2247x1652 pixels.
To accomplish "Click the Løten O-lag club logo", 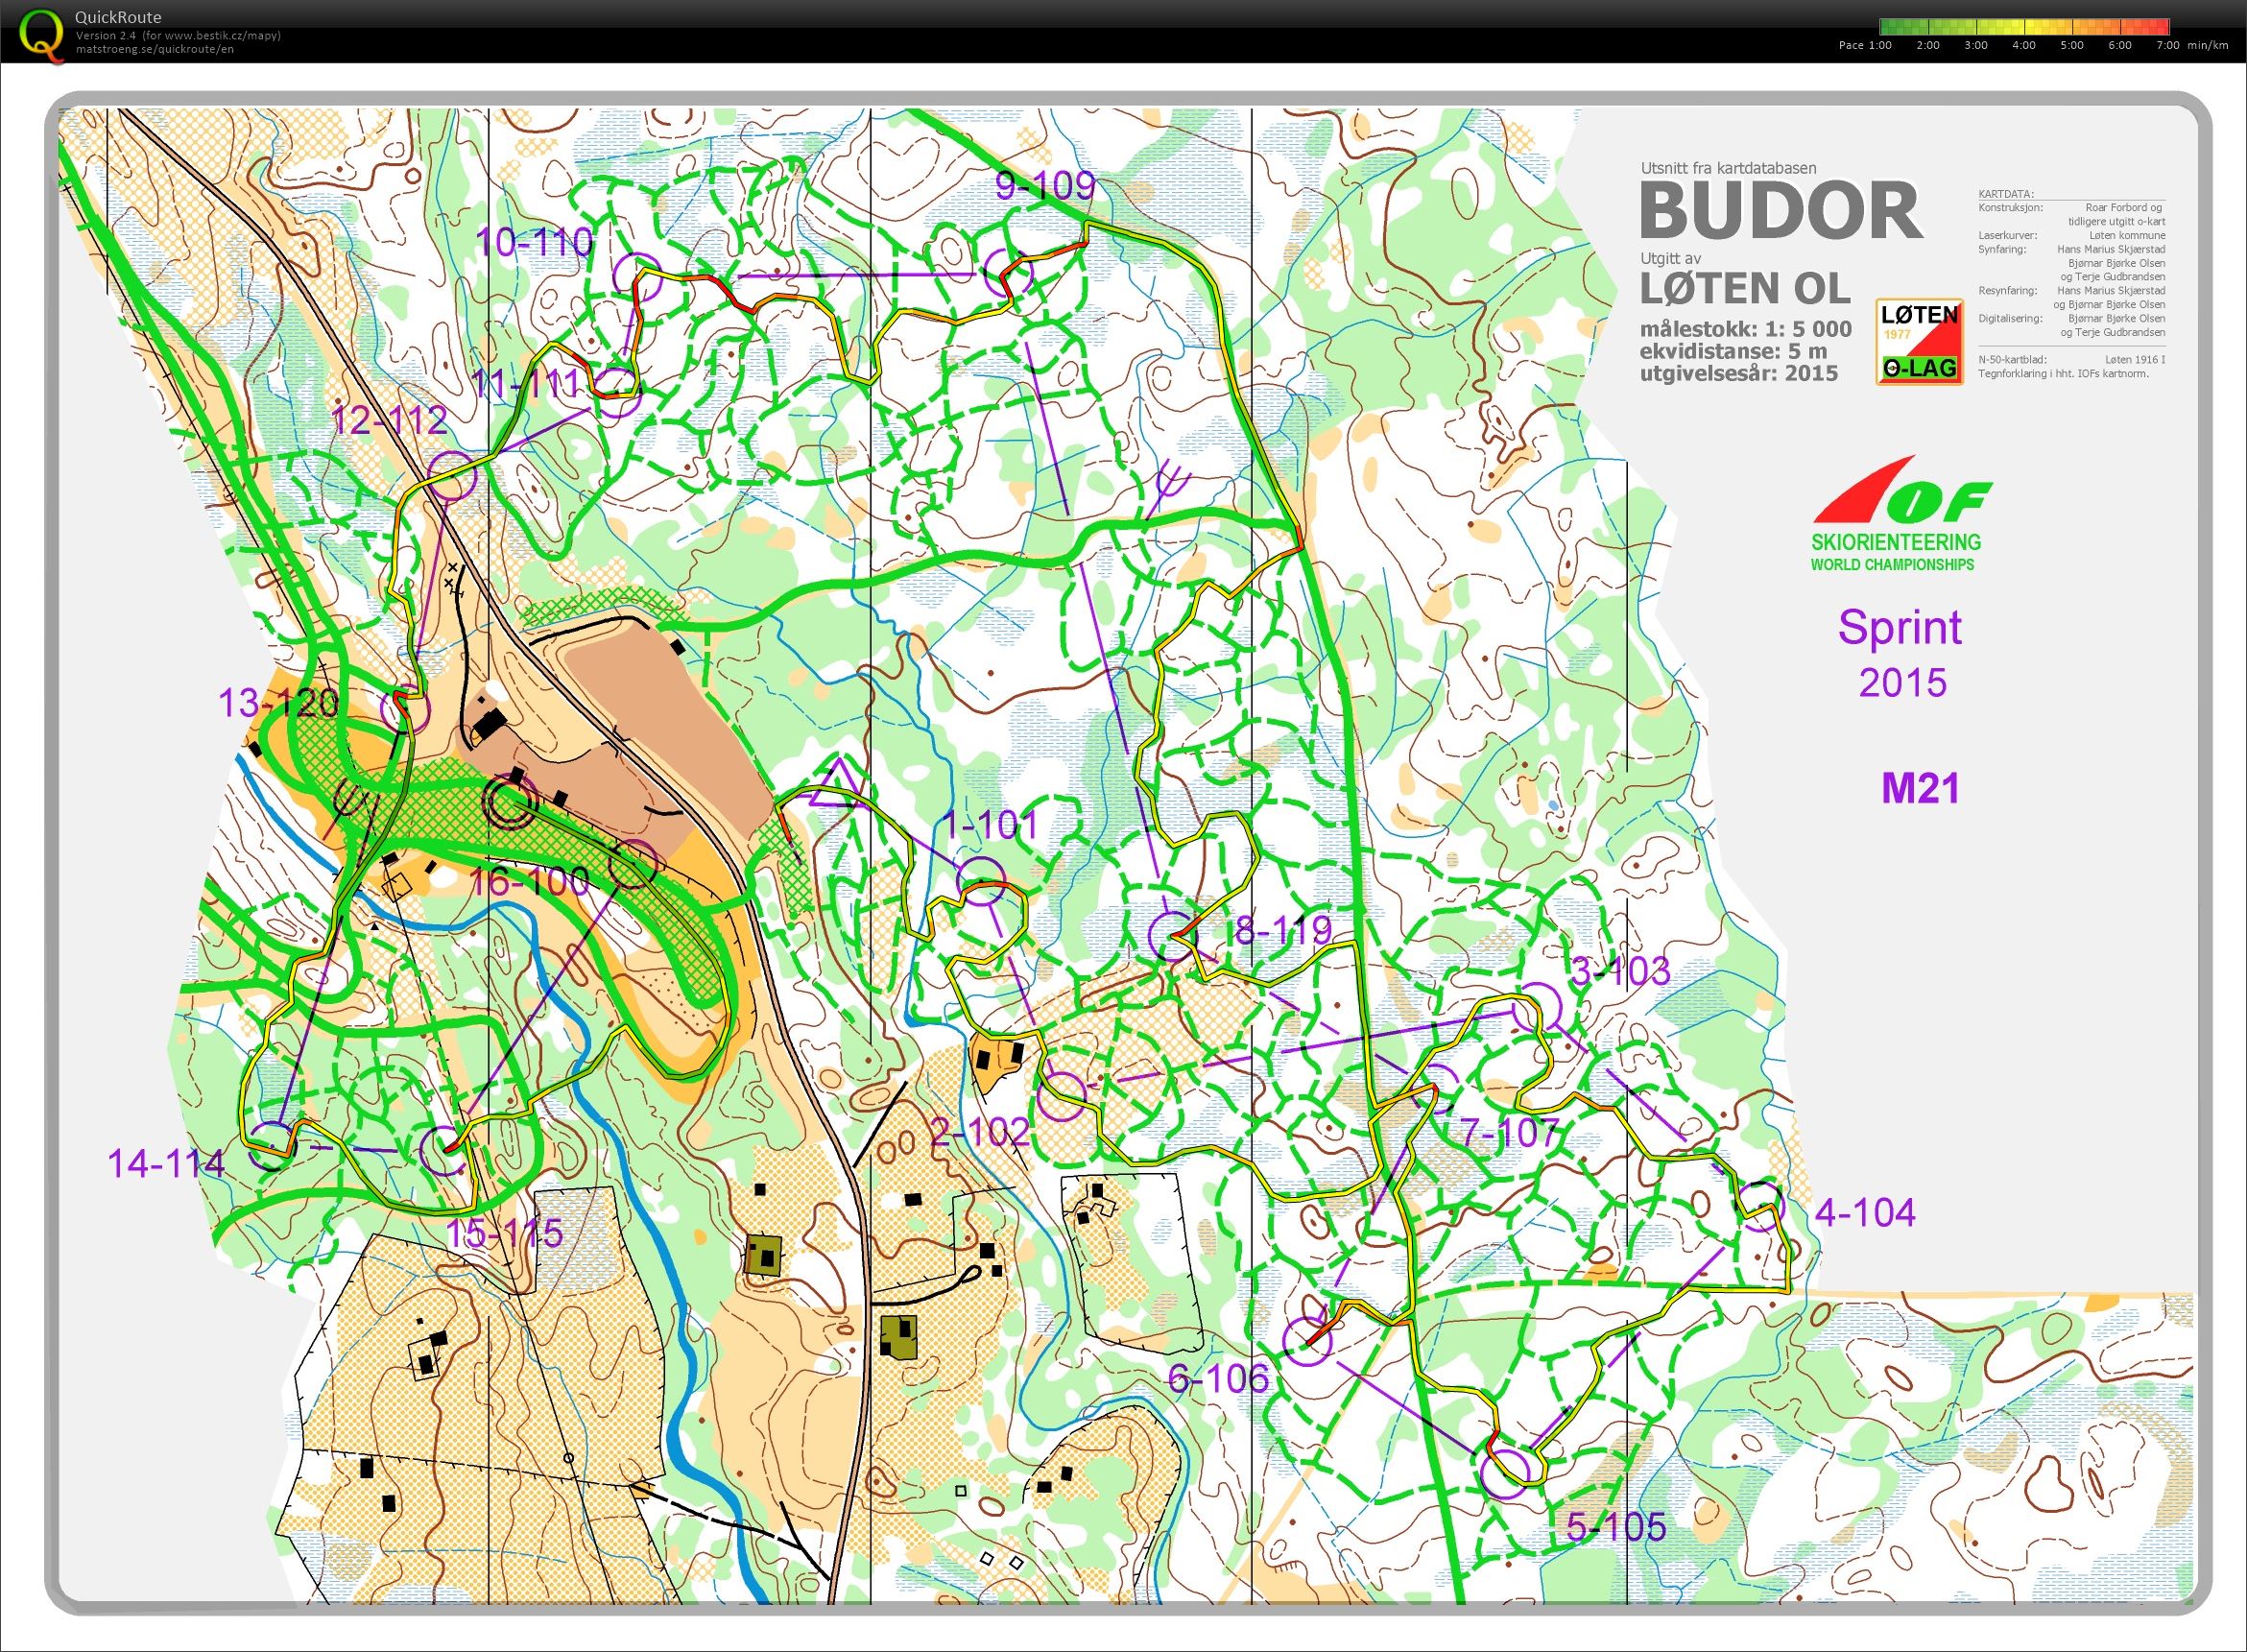I will pyautogui.click(x=1919, y=342).
